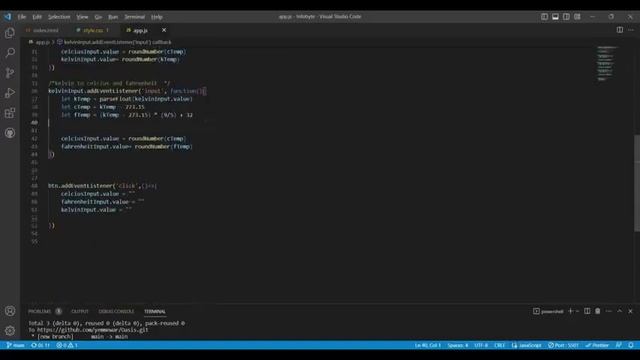This screenshot has width=640, height=360.
Task: Open the Search view in activity bar
Action: (x=10, y=53)
